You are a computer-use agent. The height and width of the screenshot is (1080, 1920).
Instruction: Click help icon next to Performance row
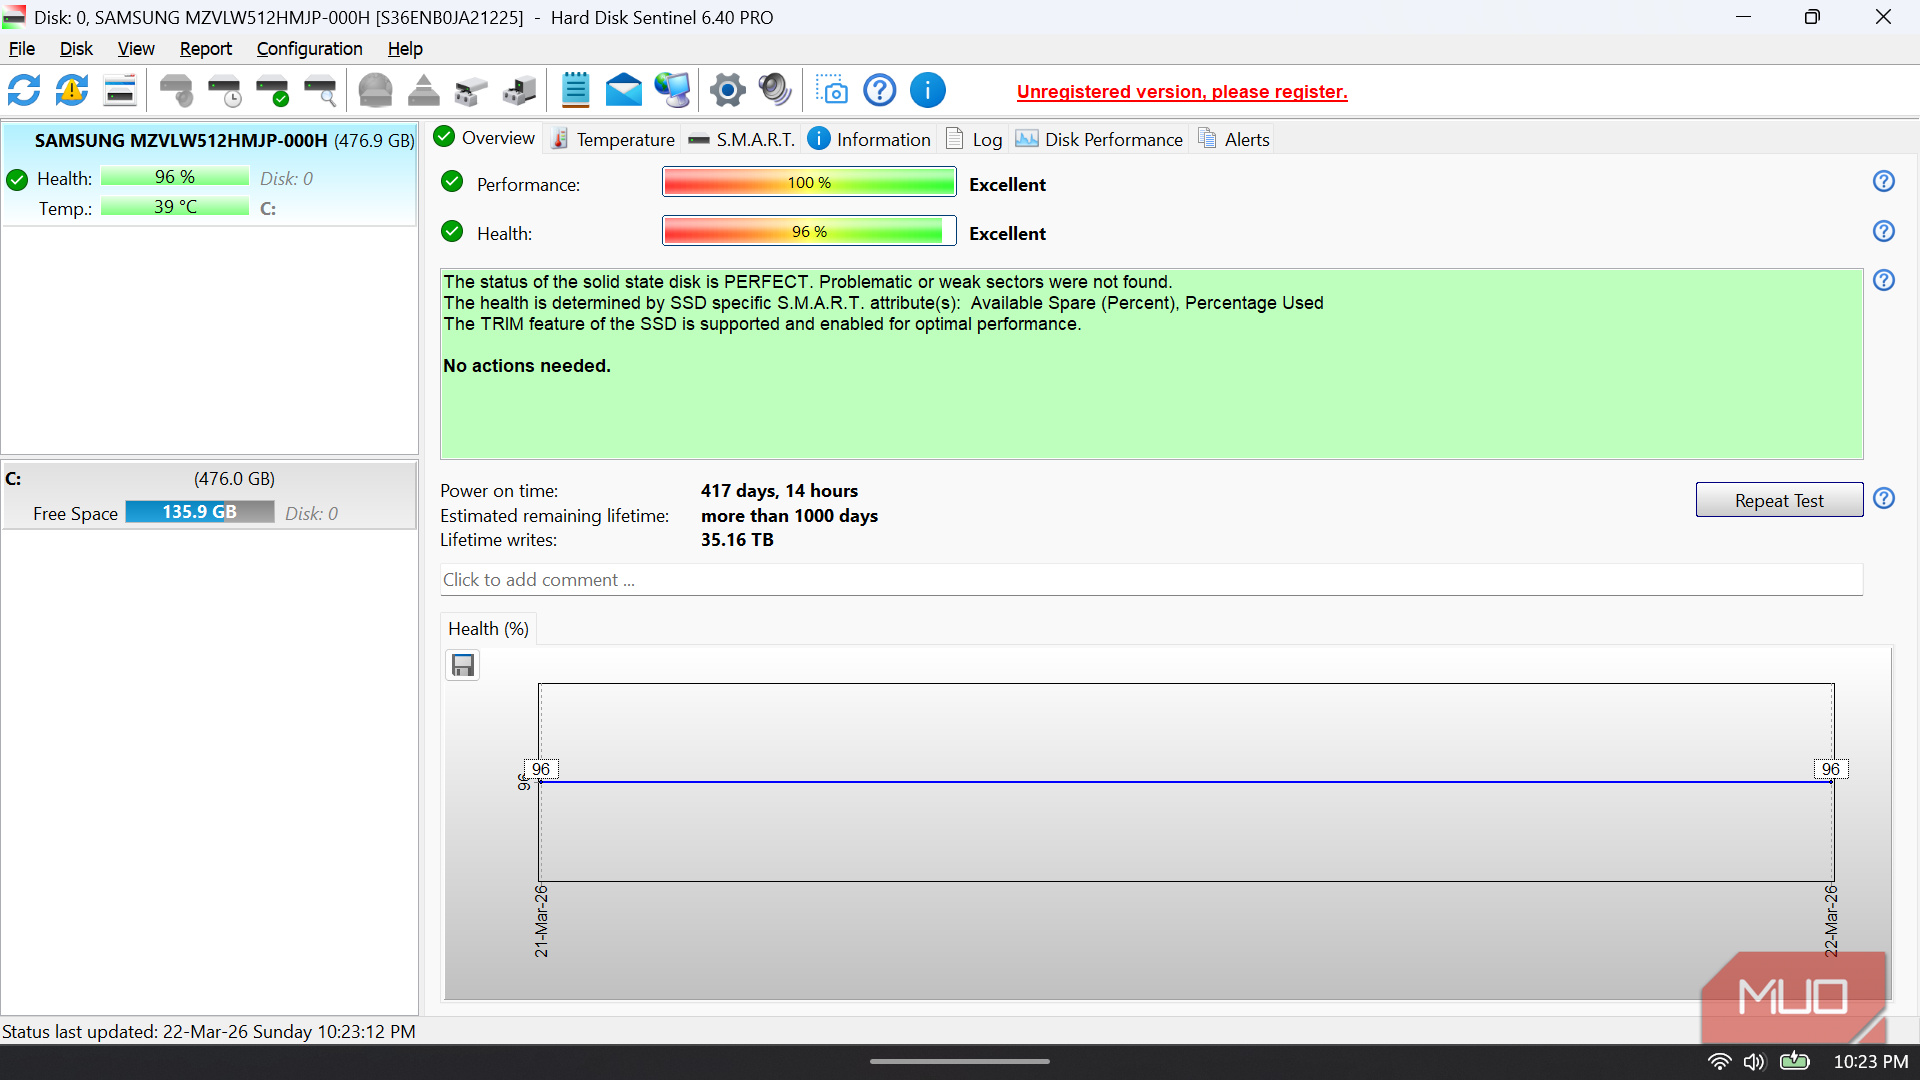coord(1884,181)
